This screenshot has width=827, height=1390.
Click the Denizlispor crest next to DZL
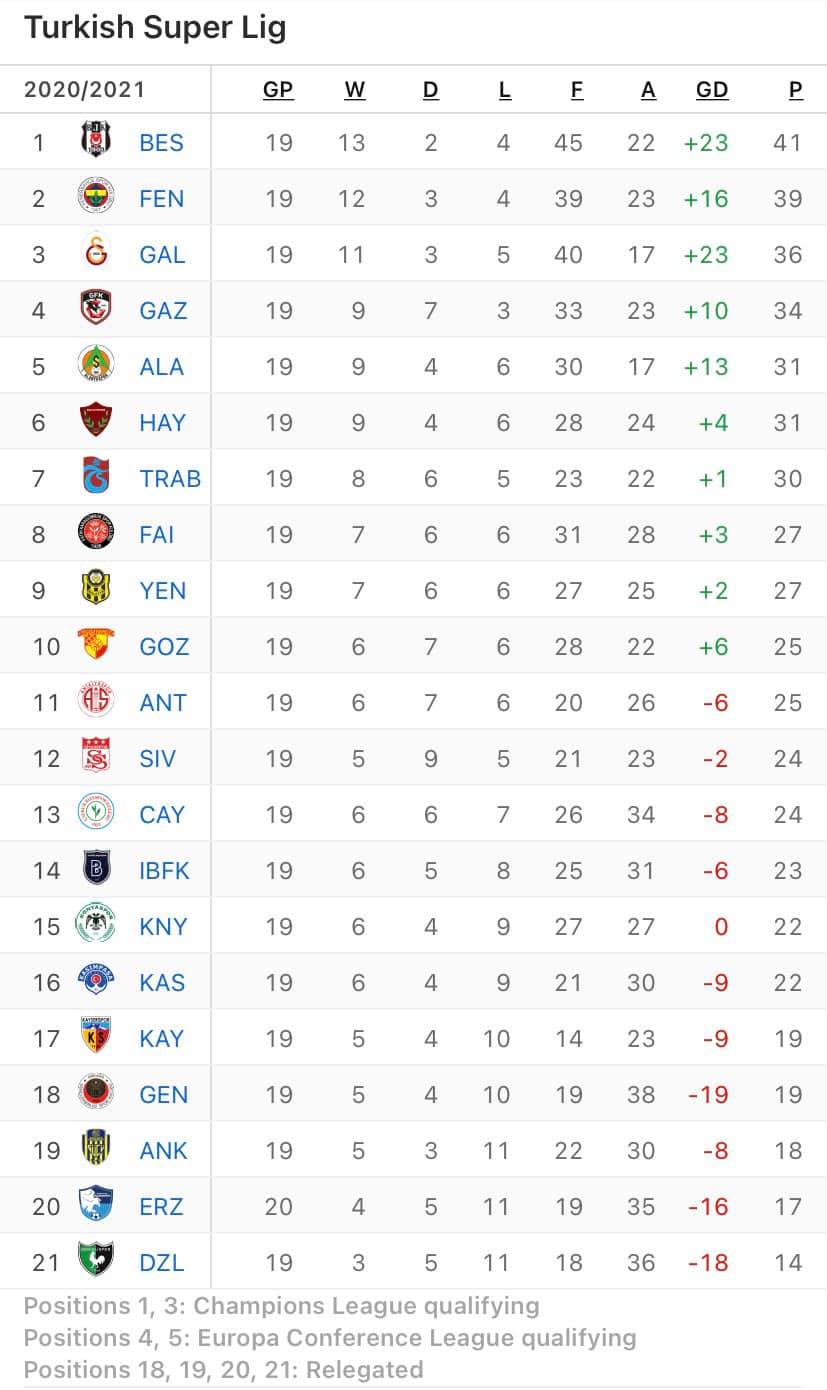click(97, 1262)
